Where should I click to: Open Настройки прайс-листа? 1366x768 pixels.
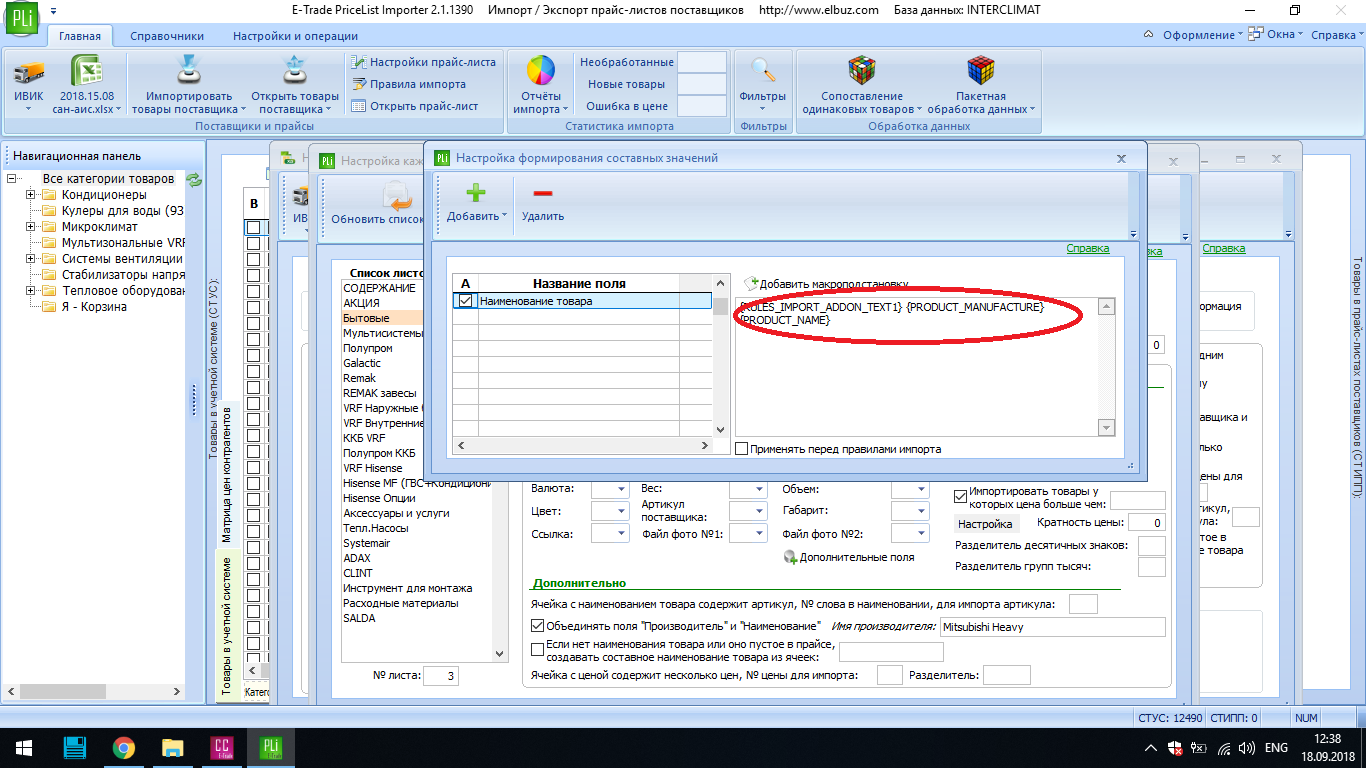(x=423, y=62)
